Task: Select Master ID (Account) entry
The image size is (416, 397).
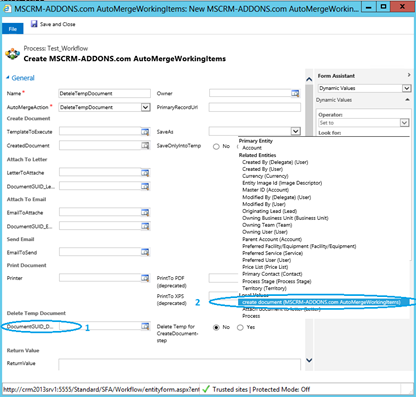Action: point(265,190)
